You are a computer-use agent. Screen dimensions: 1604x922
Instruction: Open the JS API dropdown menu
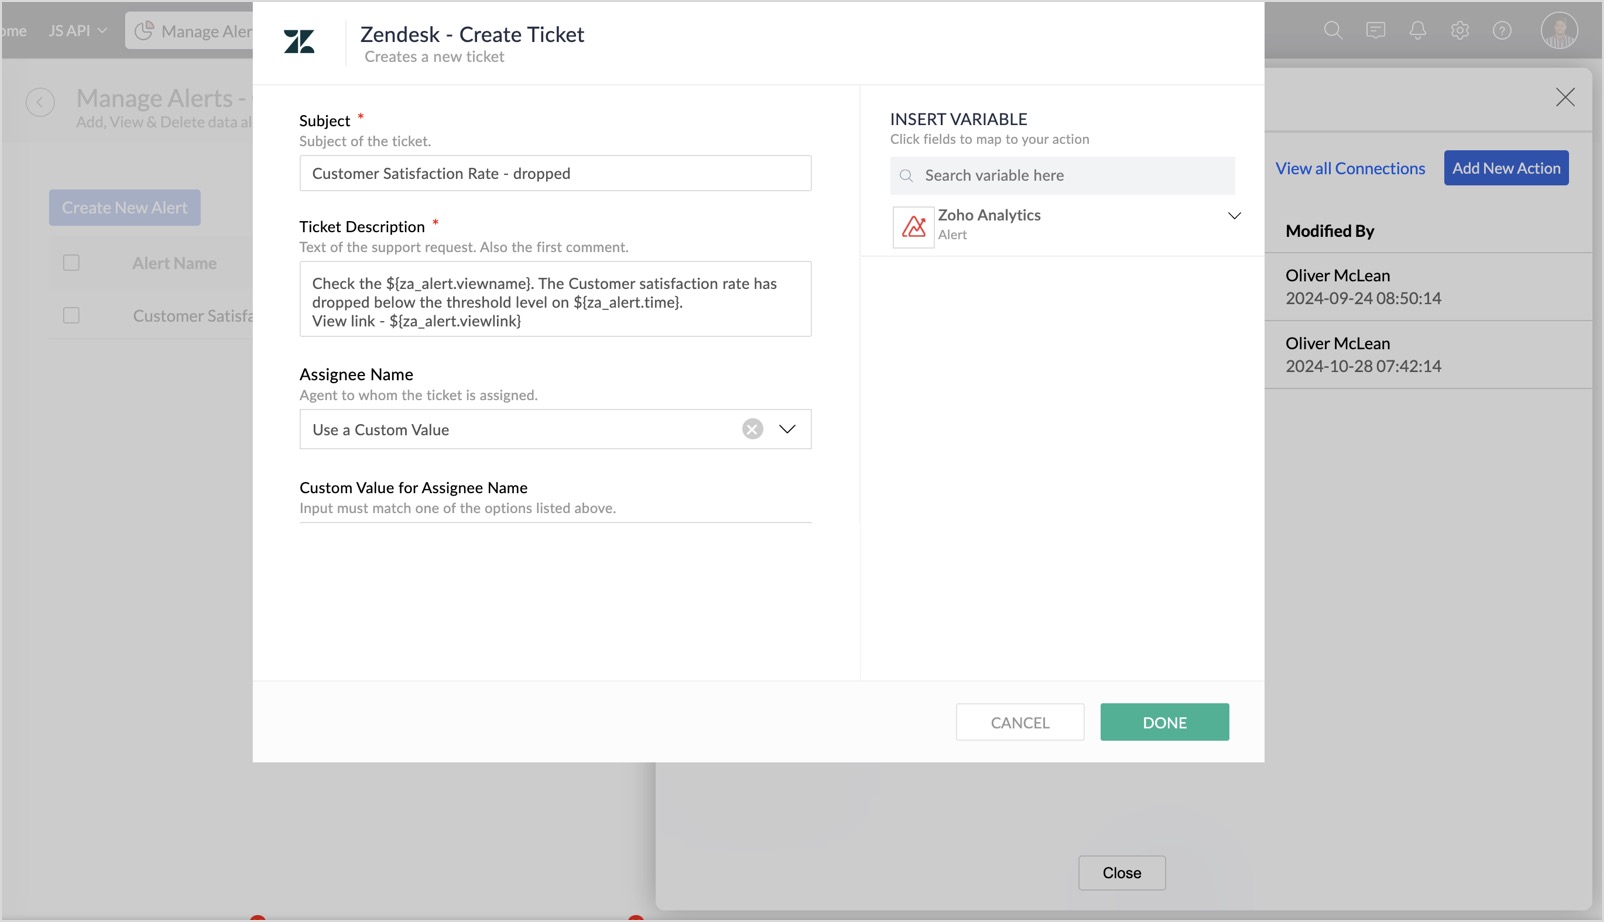tap(78, 31)
